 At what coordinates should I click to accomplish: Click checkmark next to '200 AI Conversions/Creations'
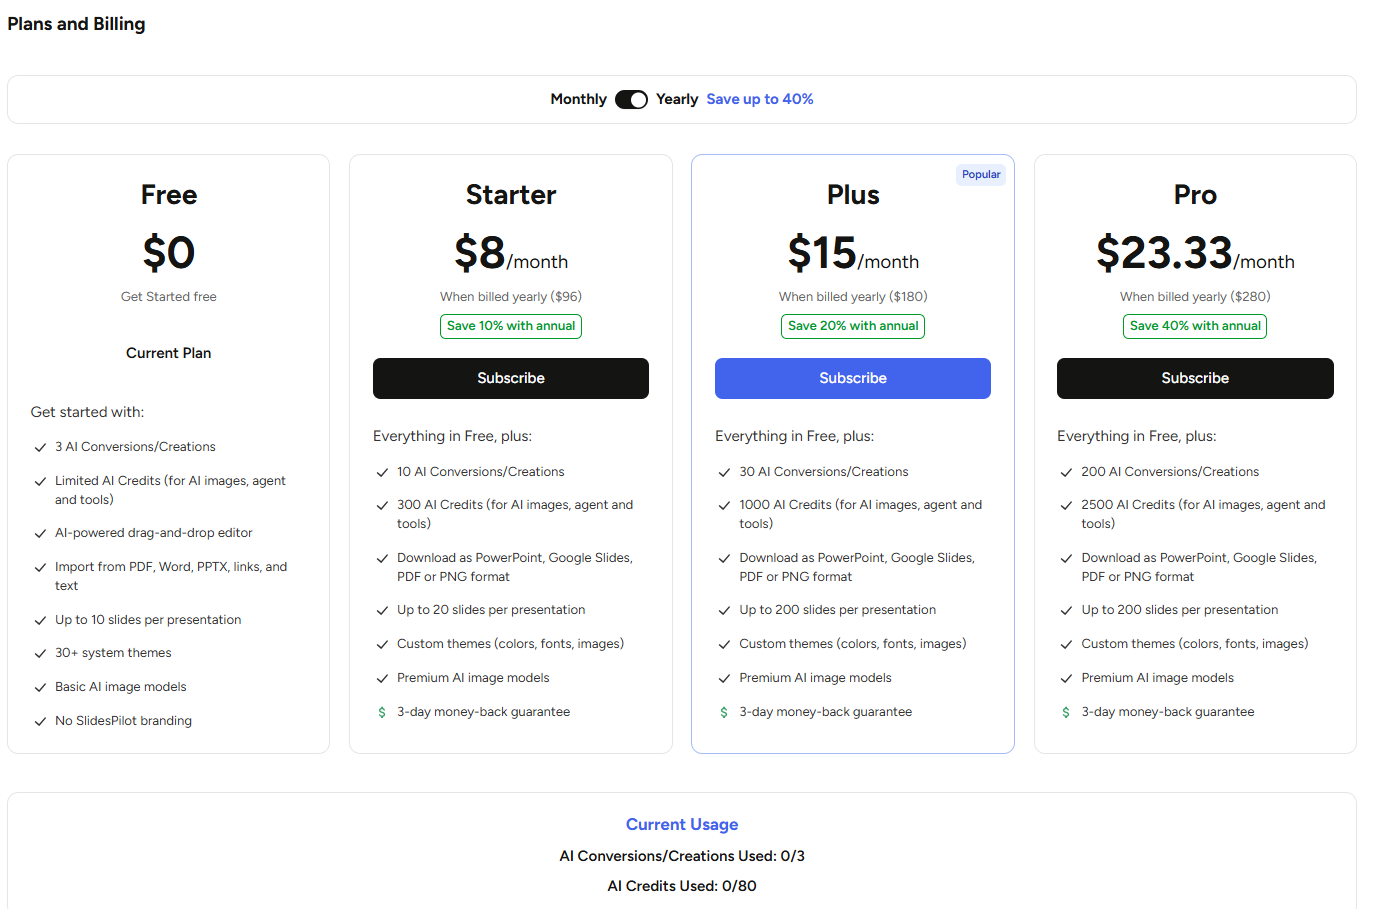coord(1066,472)
